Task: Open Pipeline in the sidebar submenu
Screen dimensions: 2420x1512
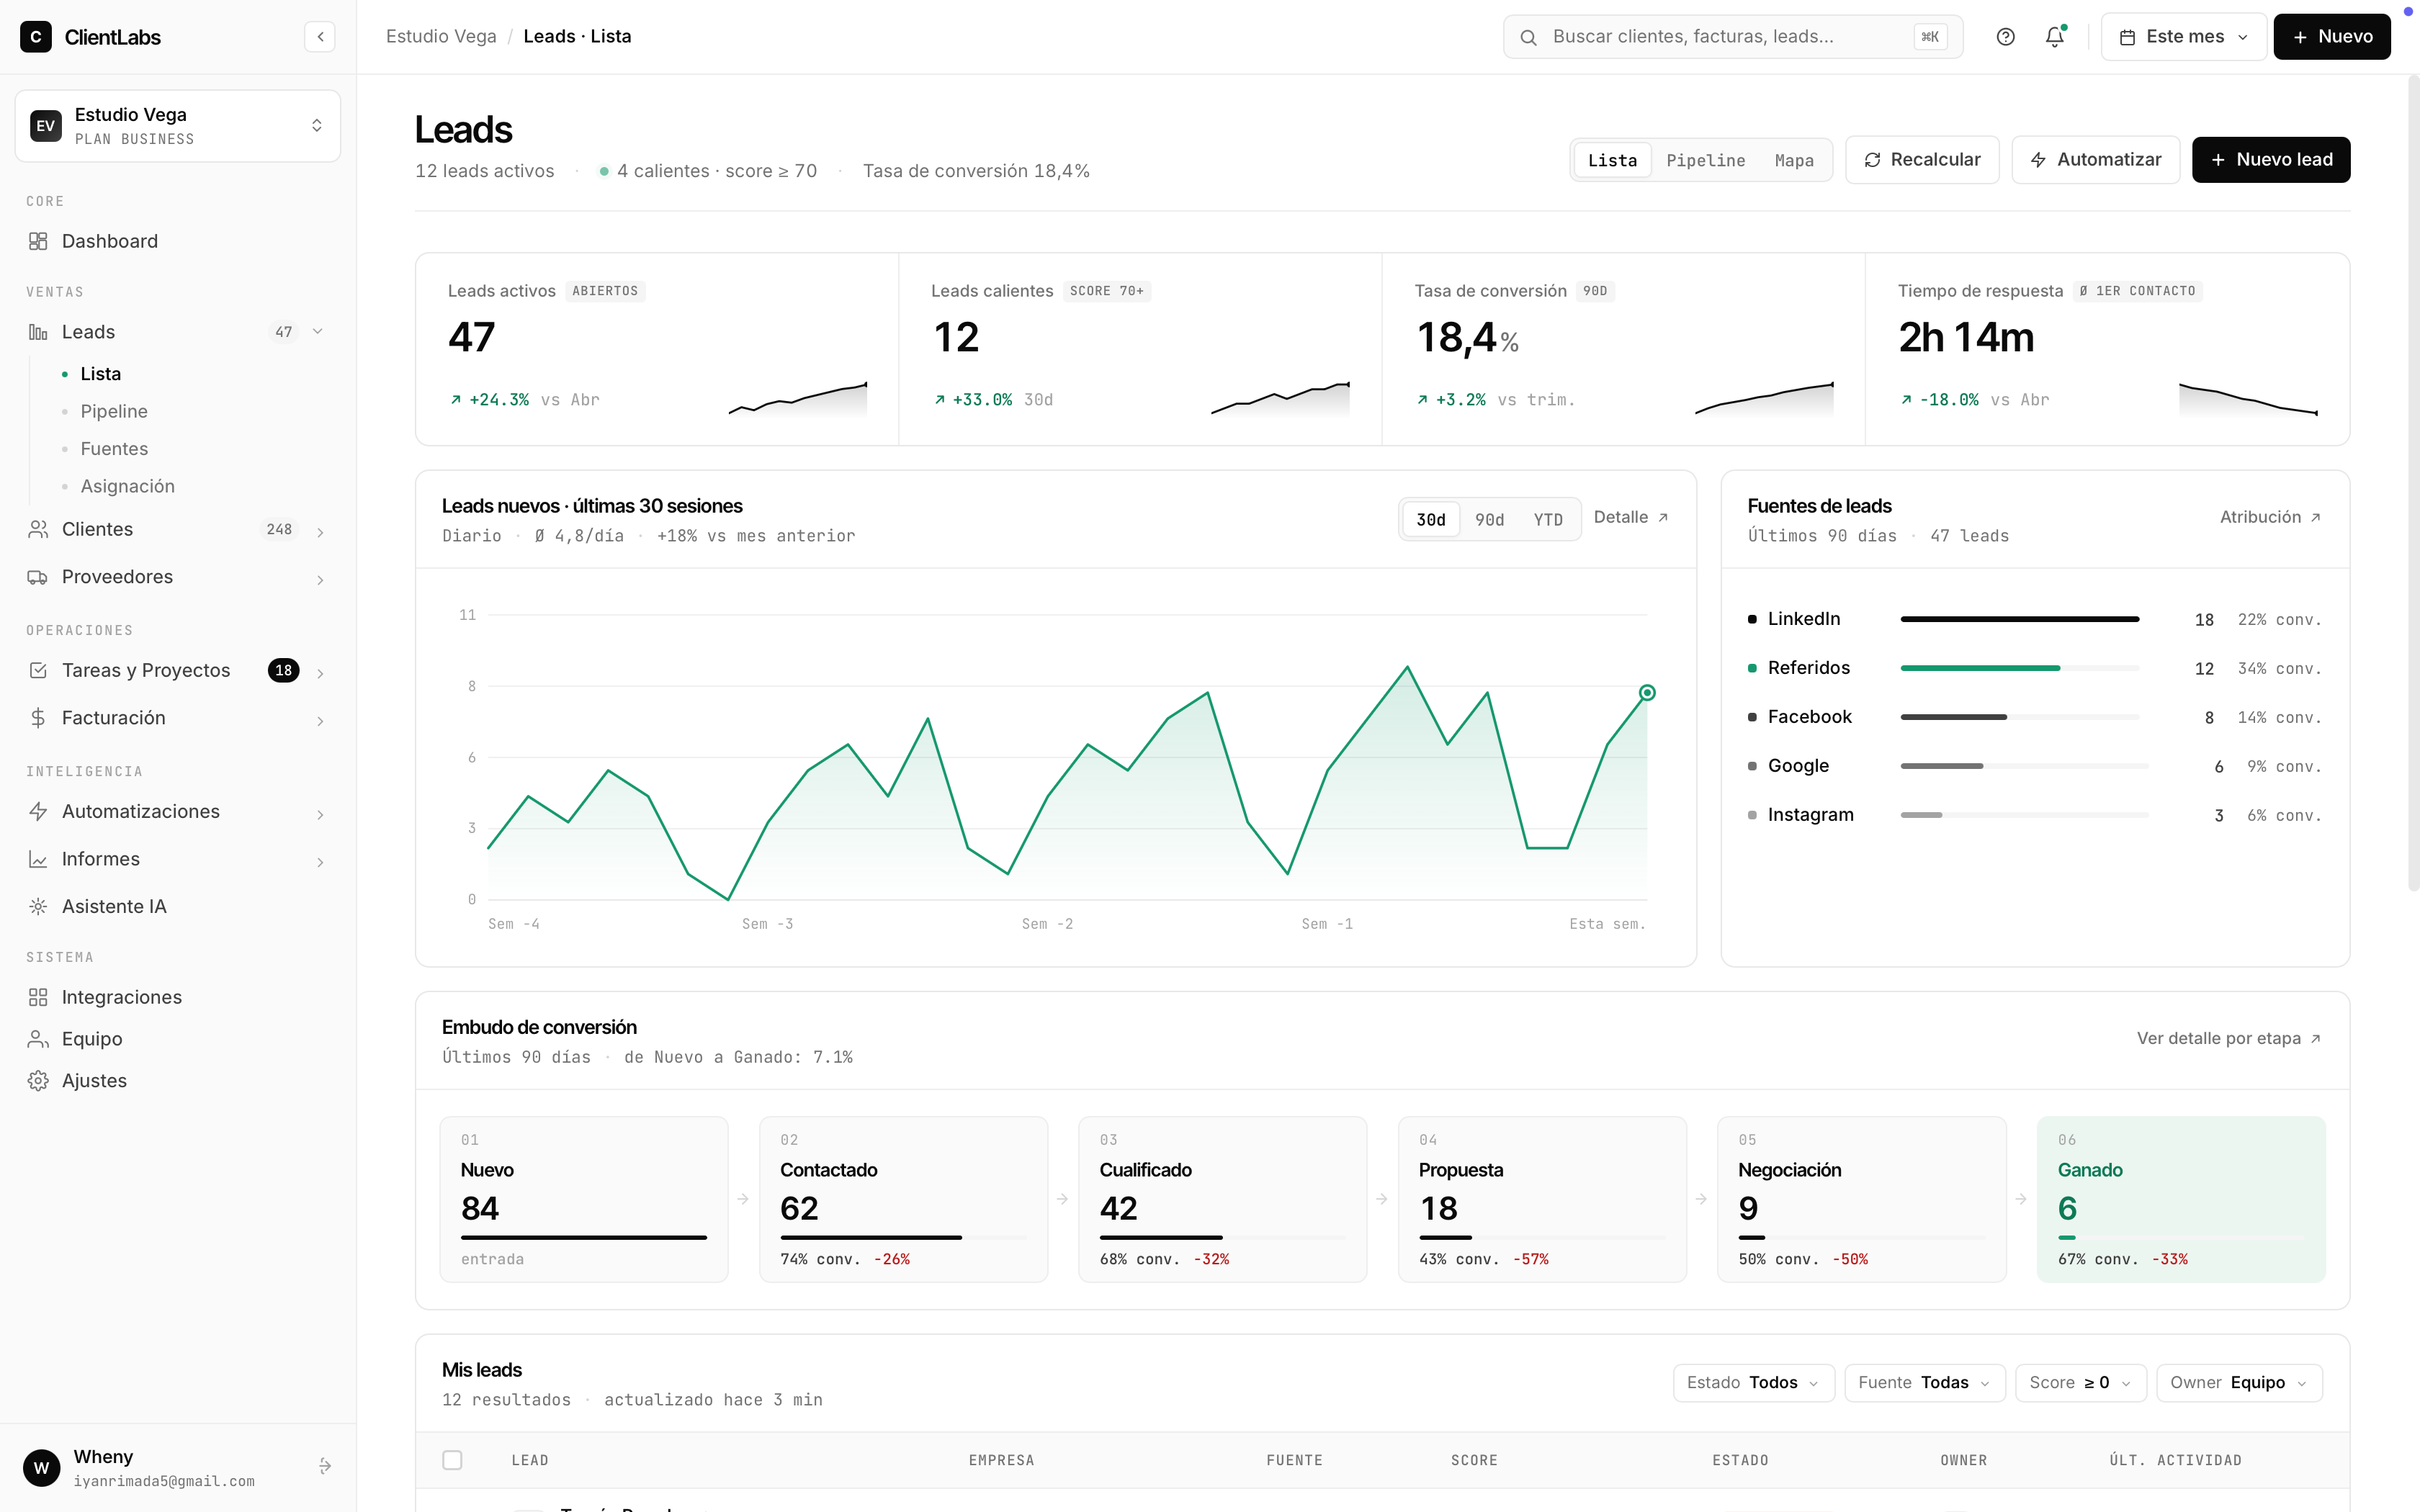Action: click(114, 411)
